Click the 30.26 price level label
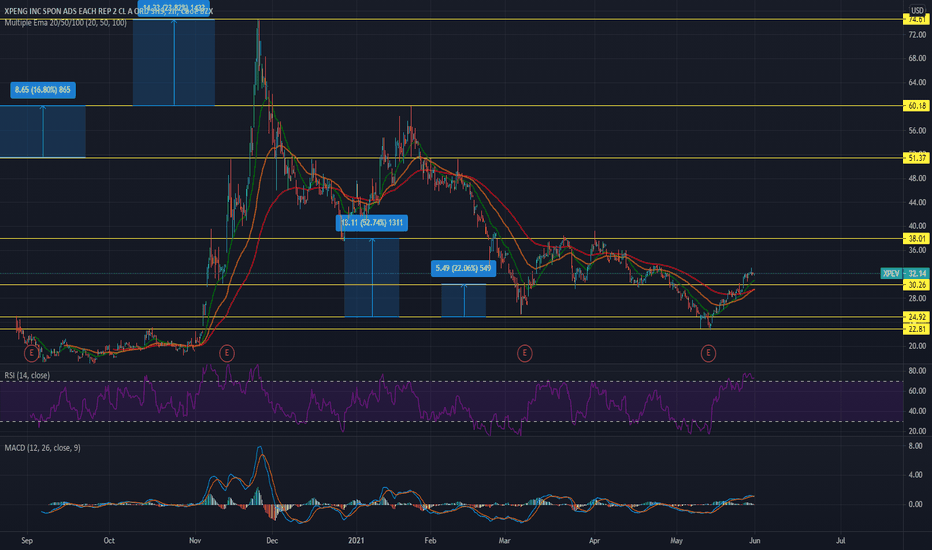 click(x=916, y=285)
